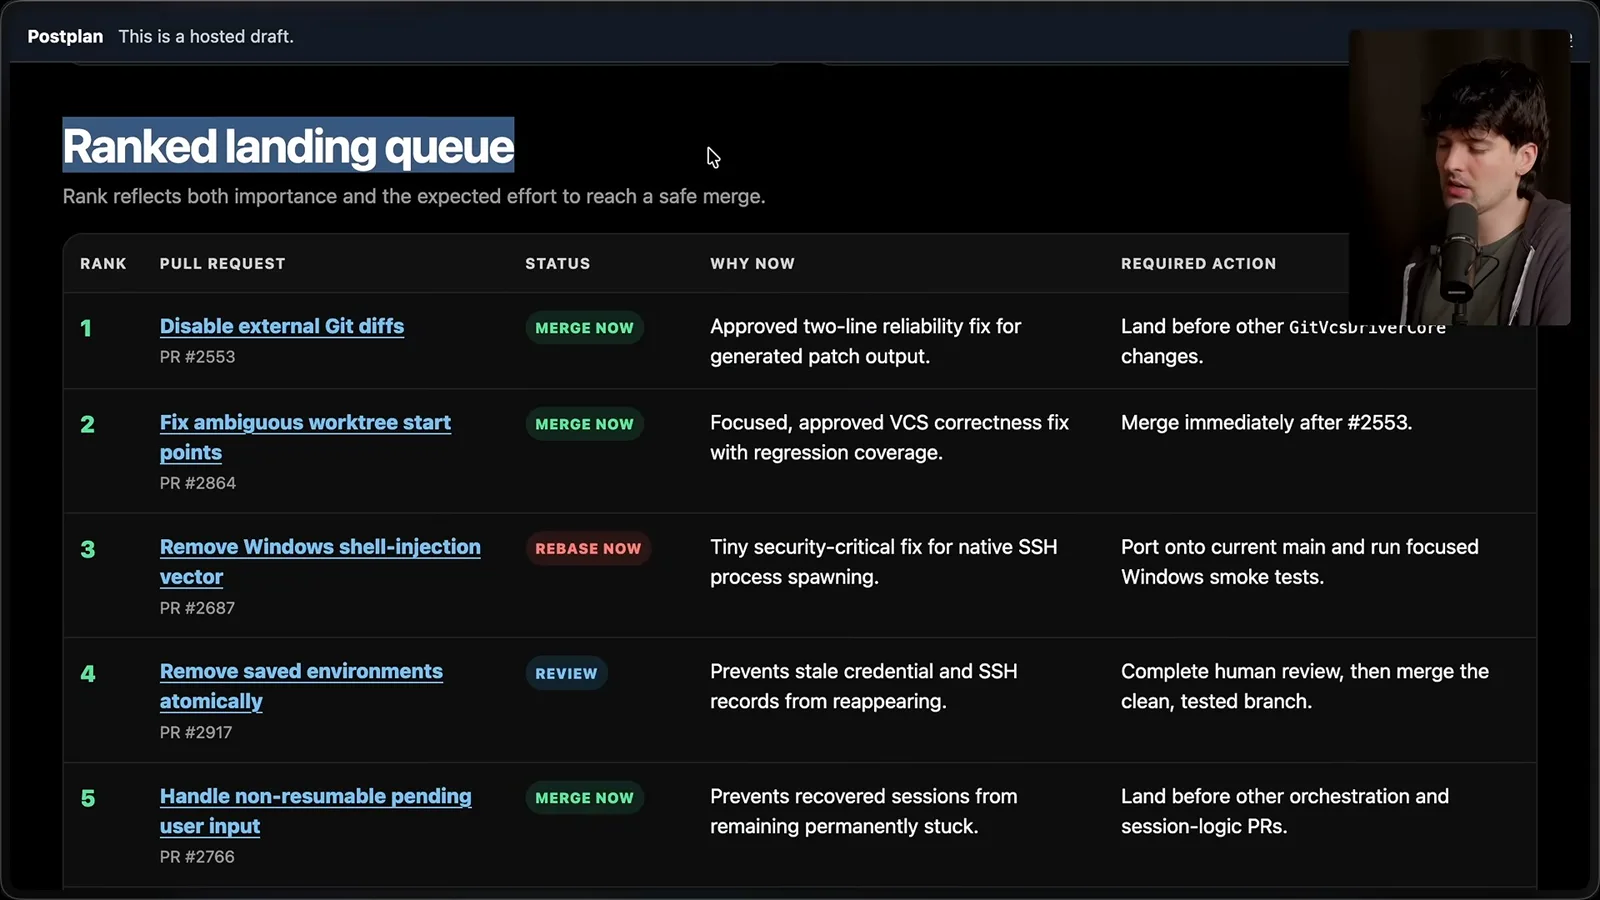Click the STATUS column header
Image resolution: width=1600 pixels, height=900 pixels.
point(558,263)
